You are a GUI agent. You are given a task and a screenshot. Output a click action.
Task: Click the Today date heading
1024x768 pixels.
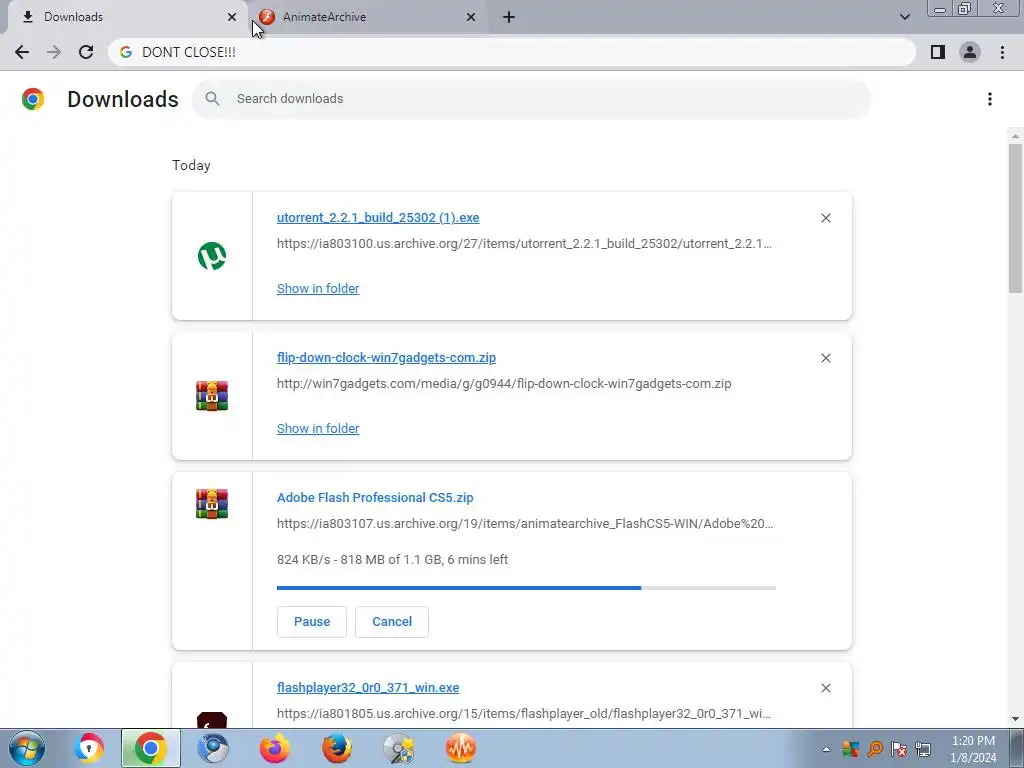[x=191, y=165]
